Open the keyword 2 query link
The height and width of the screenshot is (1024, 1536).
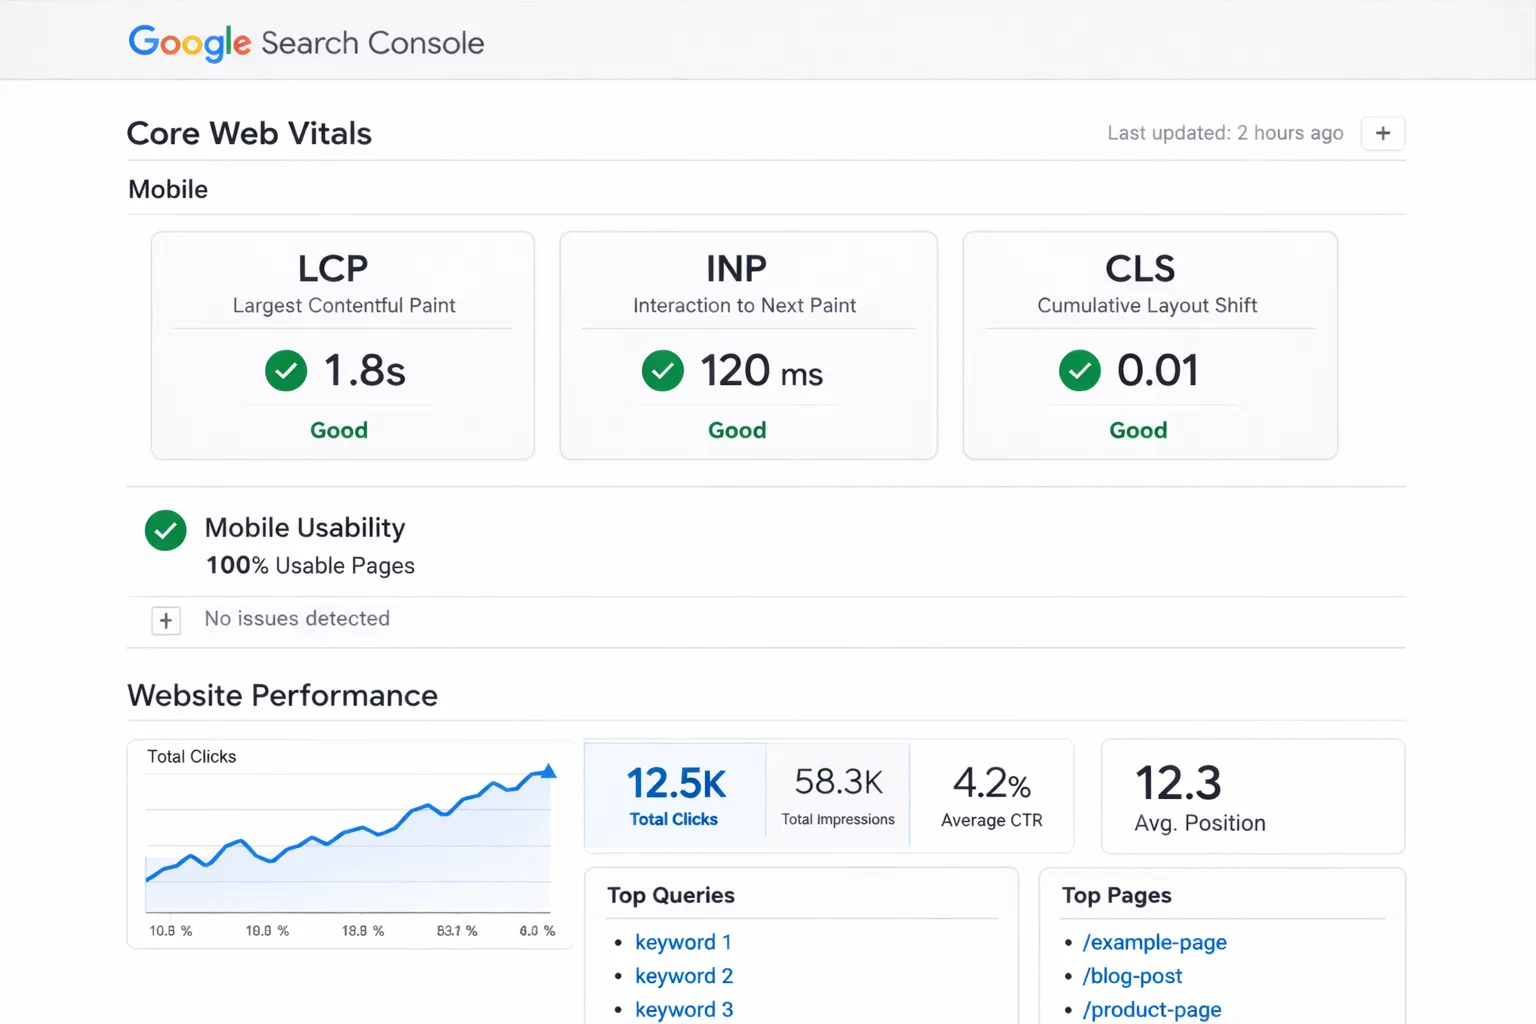(x=684, y=976)
